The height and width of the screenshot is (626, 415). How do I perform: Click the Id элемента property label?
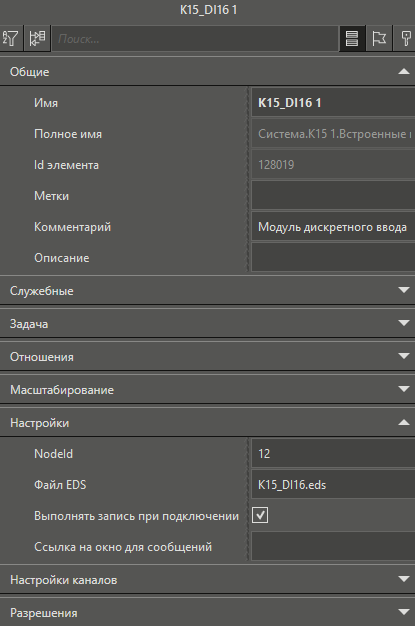coord(66,165)
